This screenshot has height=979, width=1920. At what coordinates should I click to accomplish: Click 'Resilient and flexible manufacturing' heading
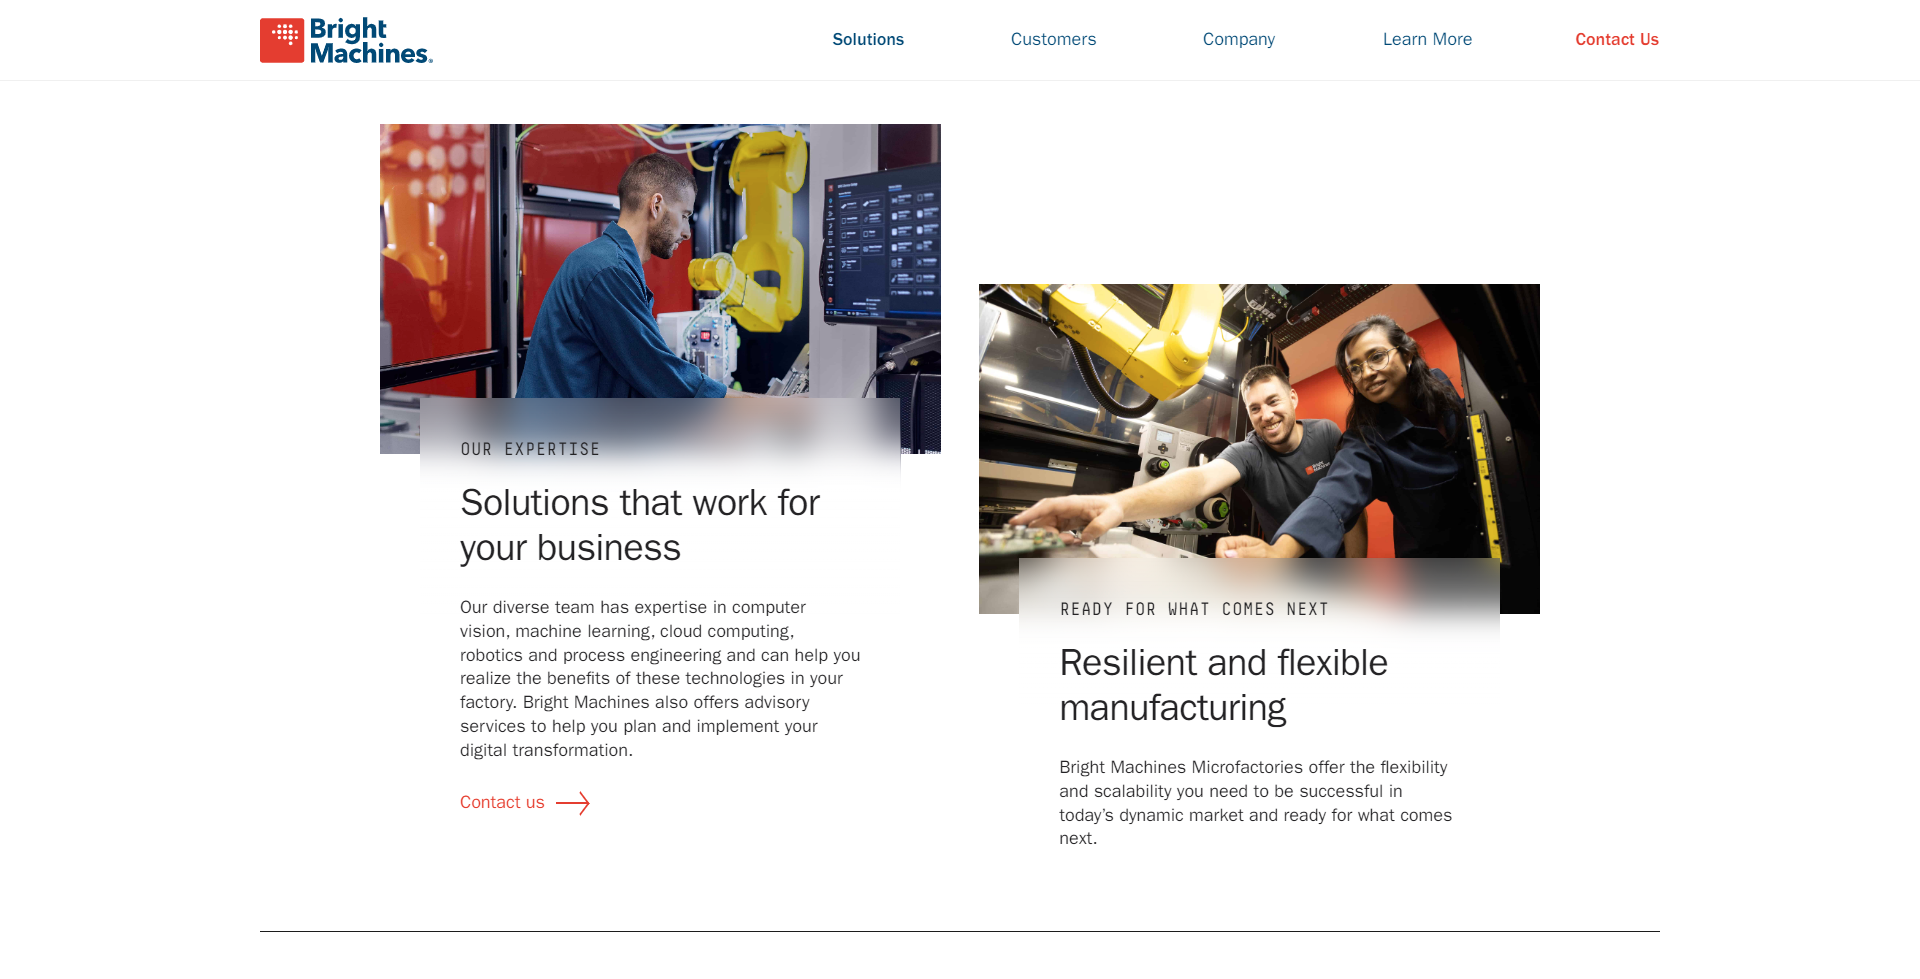click(x=1223, y=685)
